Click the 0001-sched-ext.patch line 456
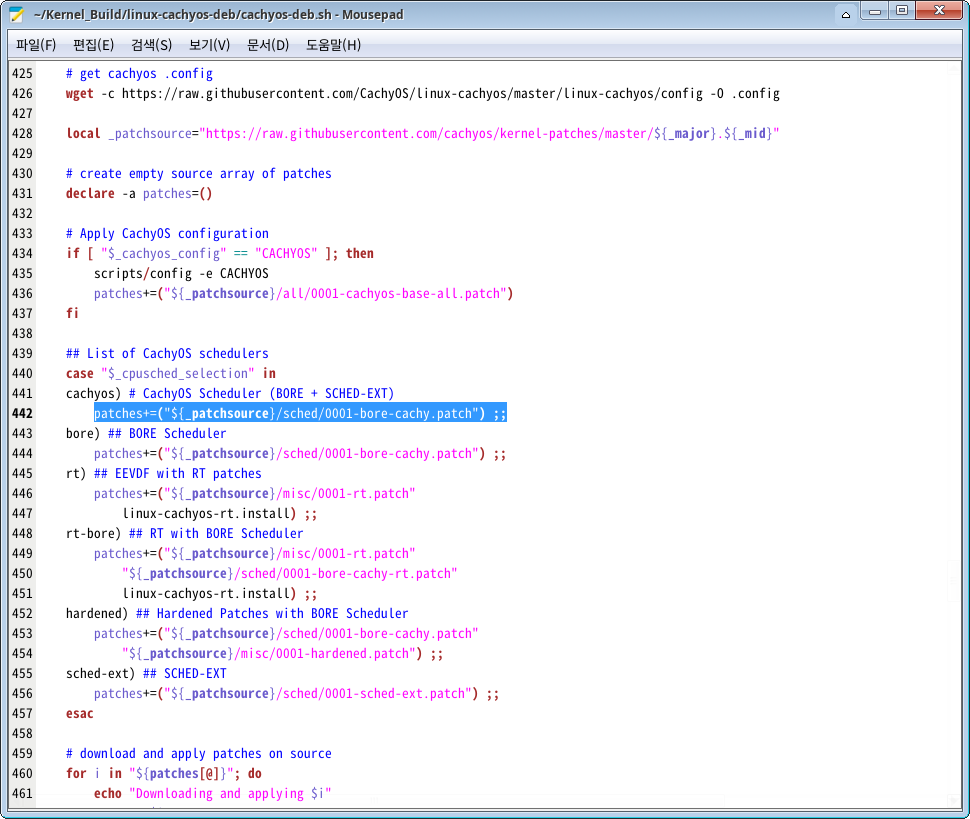Image resolution: width=970 pixels, height=819 pixels. coord(297,693)
